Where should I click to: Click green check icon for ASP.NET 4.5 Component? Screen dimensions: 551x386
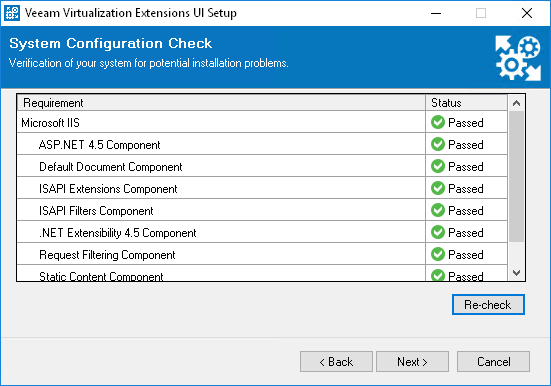438,144
